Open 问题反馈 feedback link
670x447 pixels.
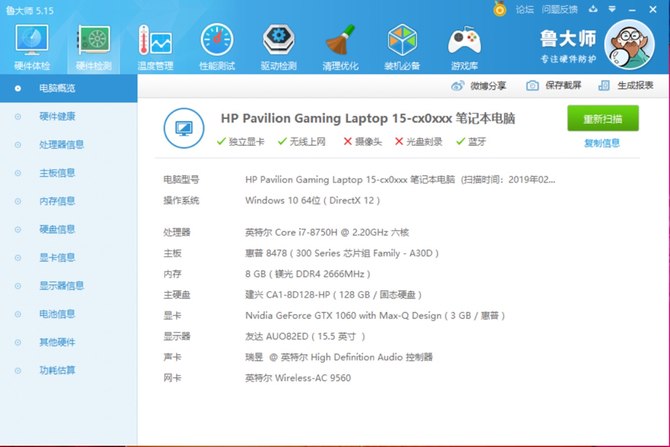click(x=559, y=9)
